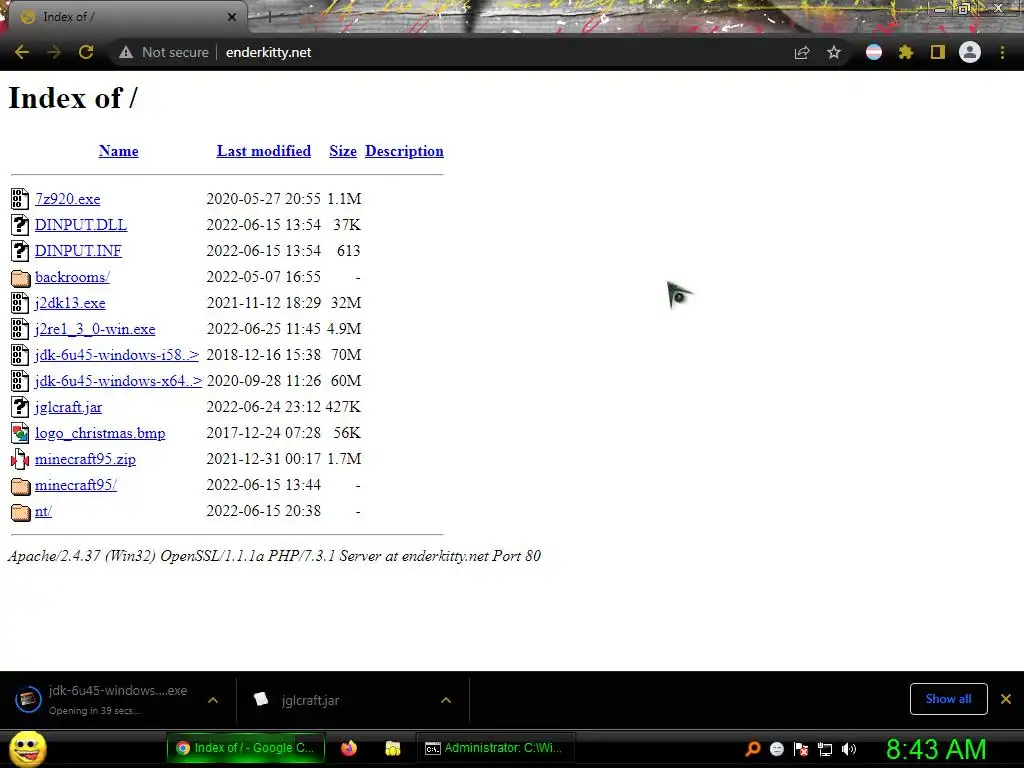Click the network tray icon
1024x768 pixels.
point(825,749)
